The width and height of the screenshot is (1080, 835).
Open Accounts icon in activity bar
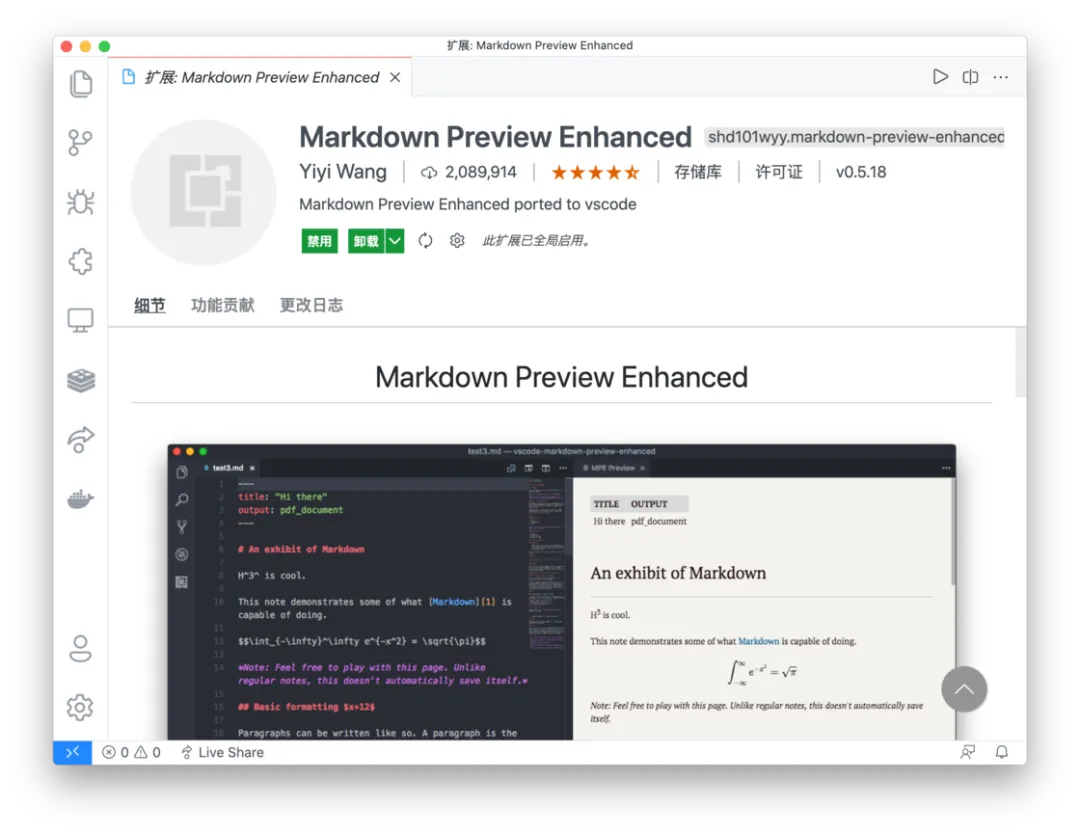pos(81,648)
